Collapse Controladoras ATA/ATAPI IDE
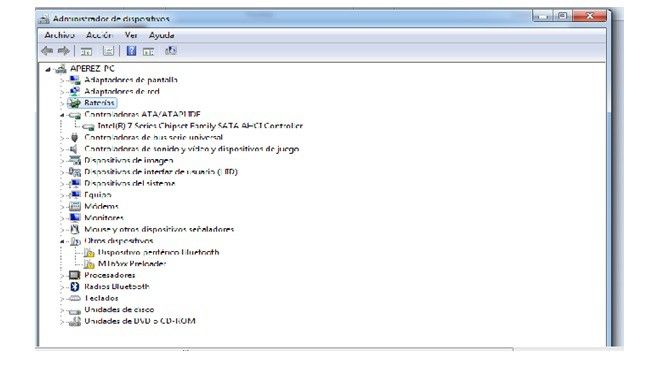Image resolution: width=652 pixels, height=383 pixels. [62, 115]
